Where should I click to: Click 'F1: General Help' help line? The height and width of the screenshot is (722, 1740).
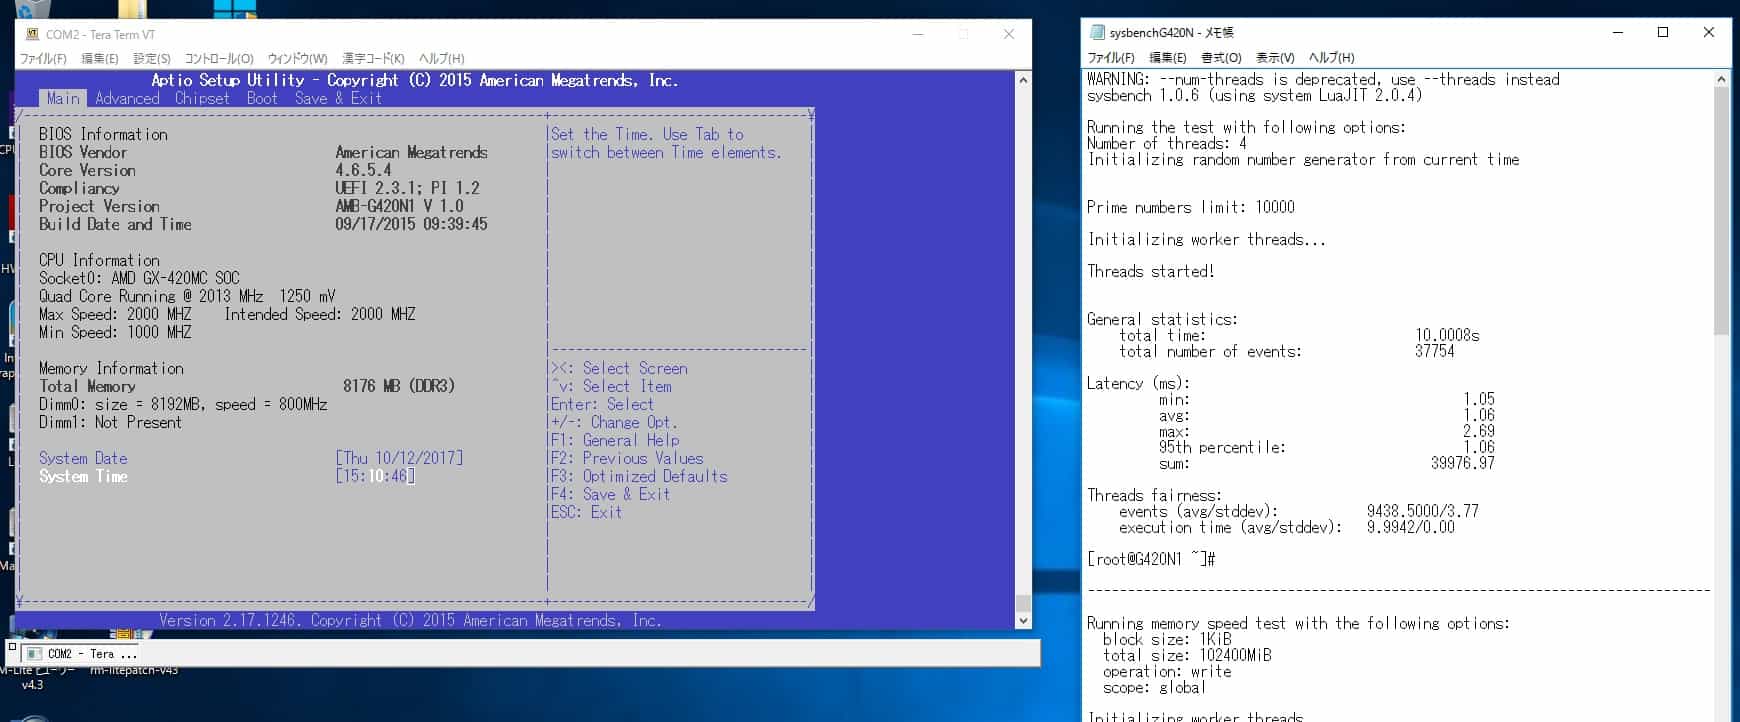(615, 440)
